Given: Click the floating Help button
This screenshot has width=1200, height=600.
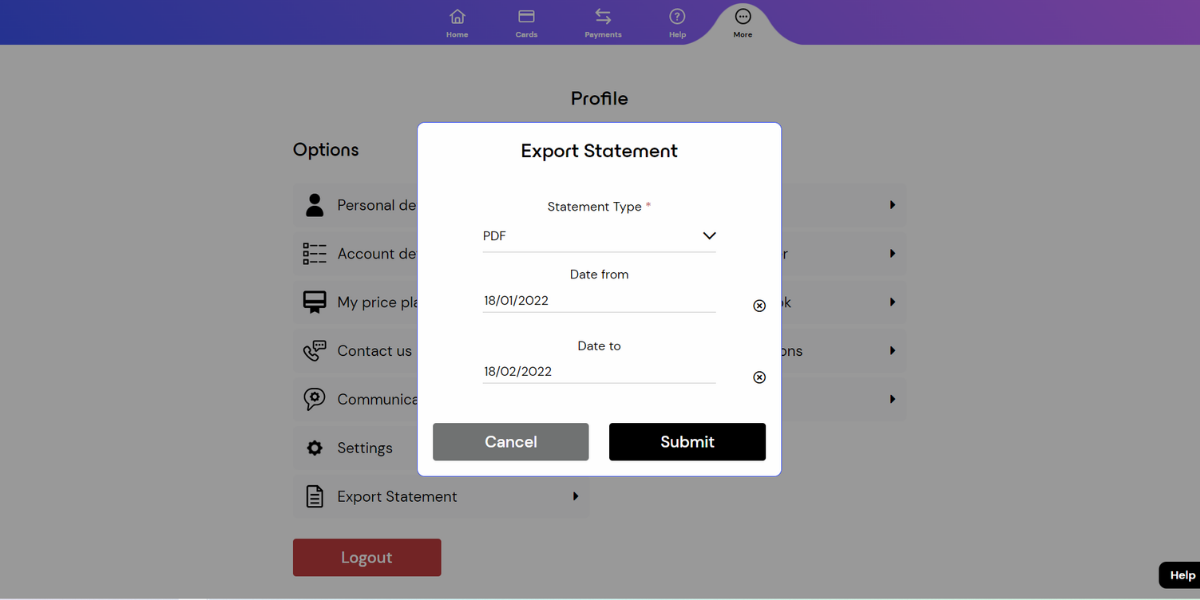Looking at the screenshot, I should (1182, 575).
